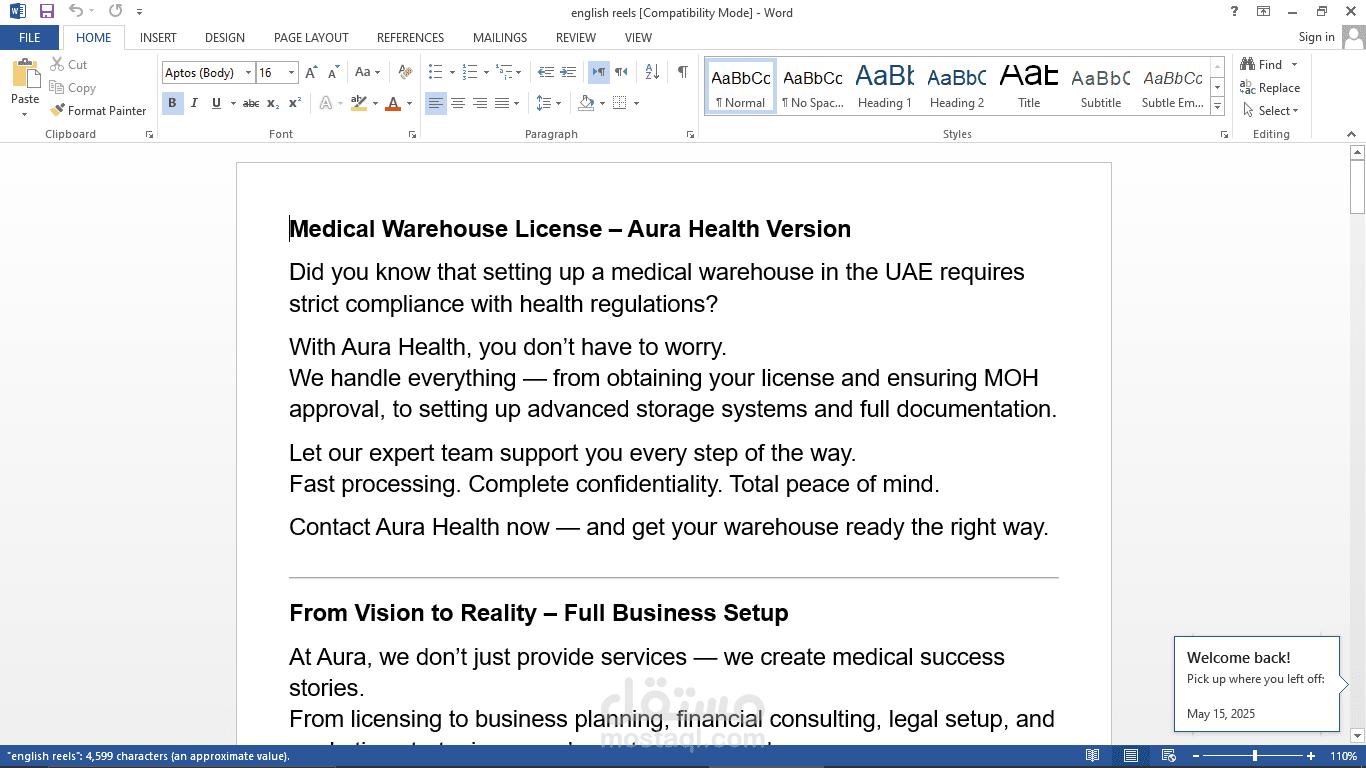
Task: Toggle left-to-right text direction
Action: point(598,73)
